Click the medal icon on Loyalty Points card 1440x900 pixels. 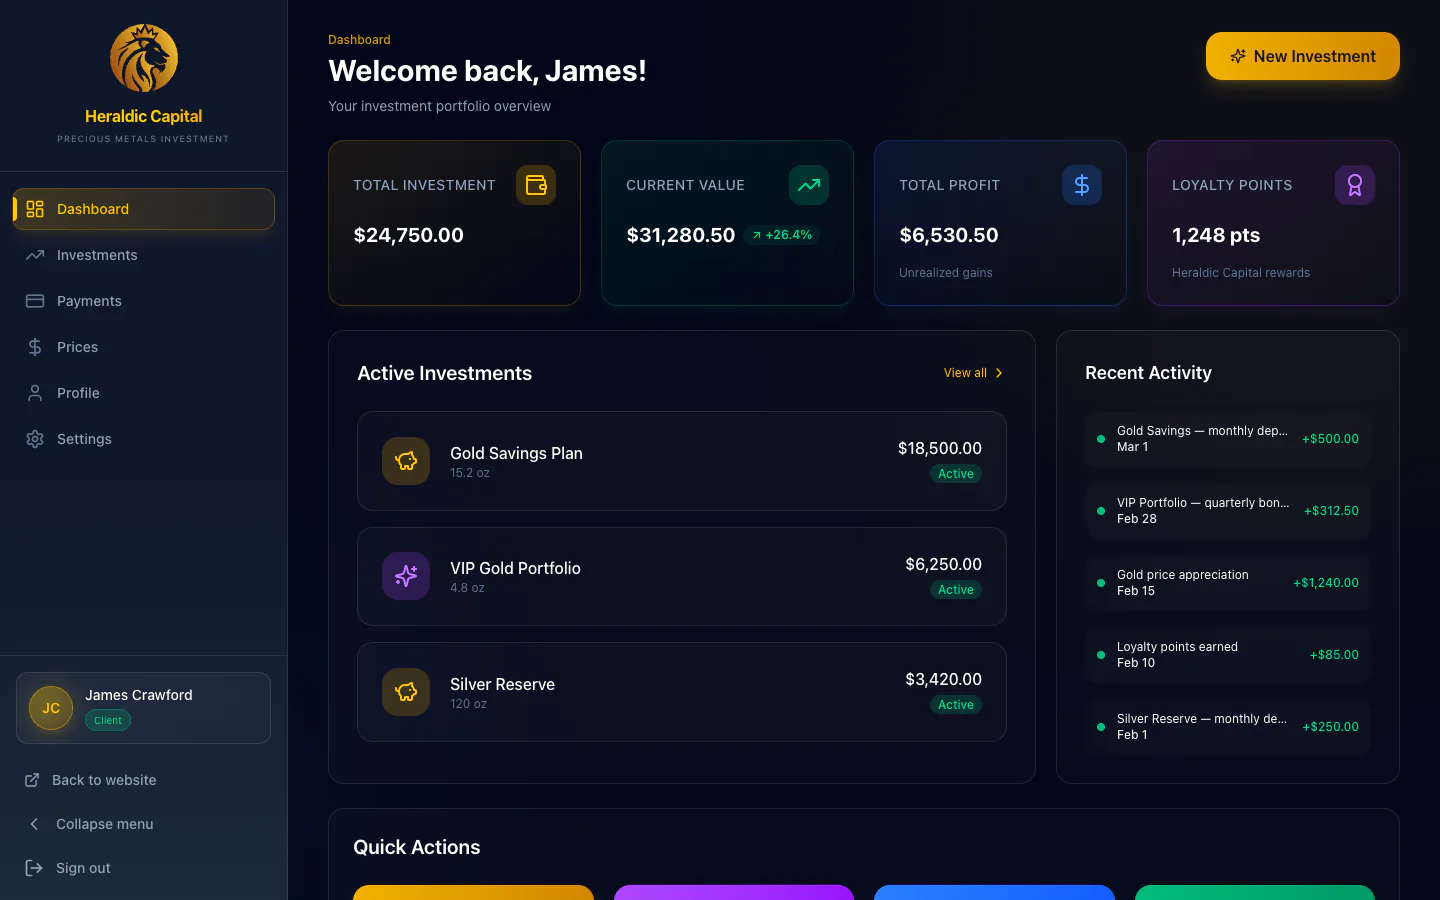click(x=1354, y=185)
